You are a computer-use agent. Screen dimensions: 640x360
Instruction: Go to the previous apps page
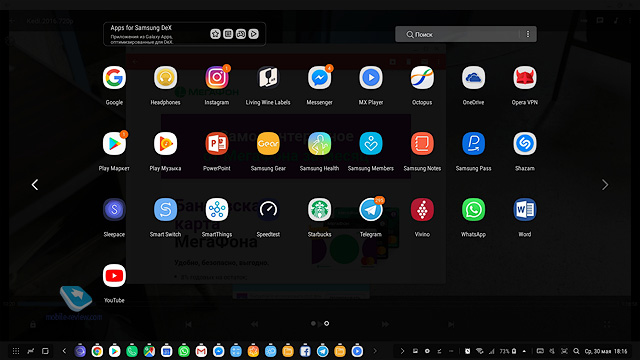(35, 185)
